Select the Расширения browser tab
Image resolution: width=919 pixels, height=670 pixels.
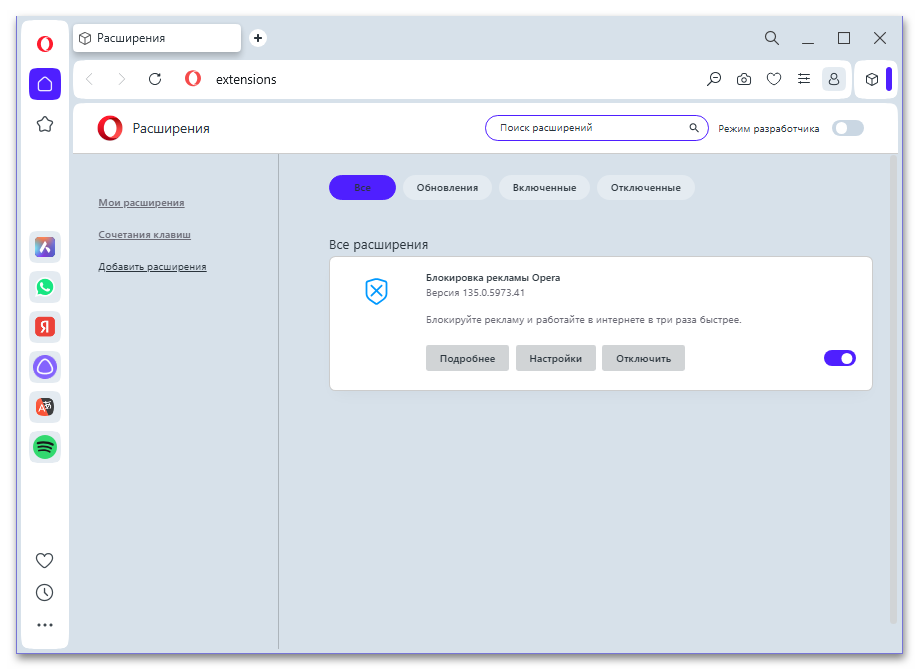[x=157, y=38]
